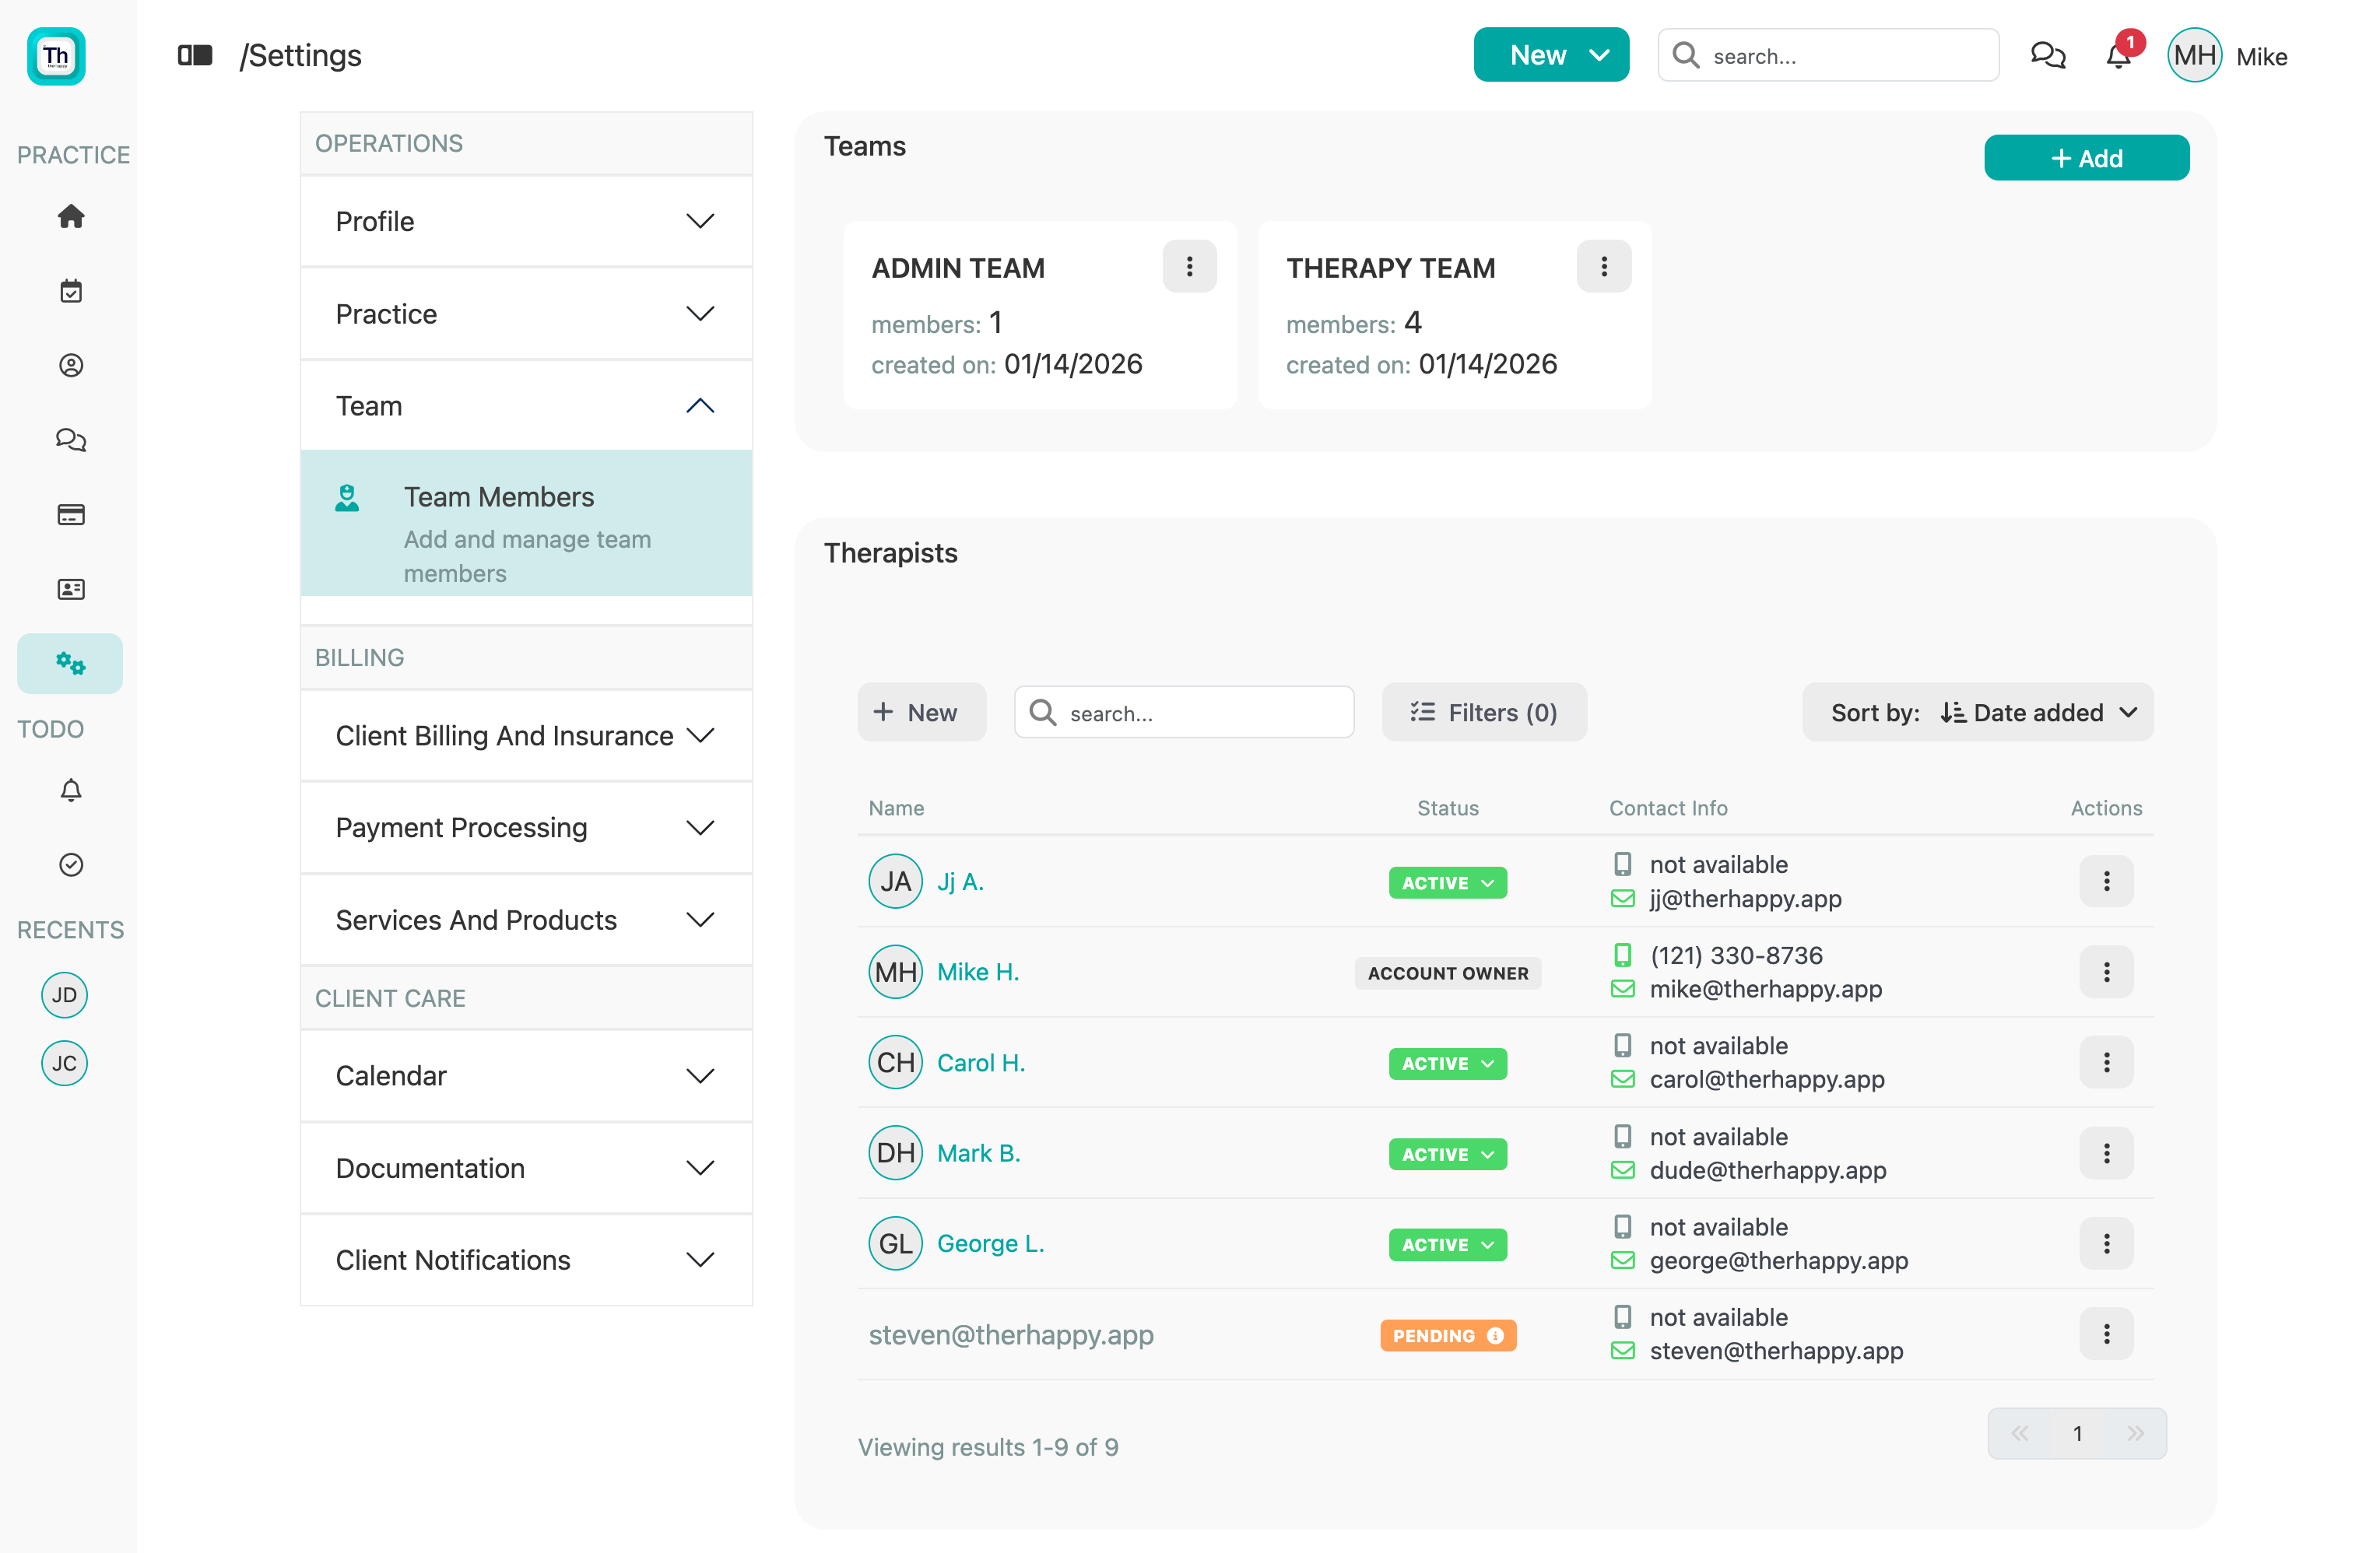Viewport: 2380px width, 1553px height.
Task: Open the contacts ID card icon
Action: pyautogui.click(x=70, y=589)
